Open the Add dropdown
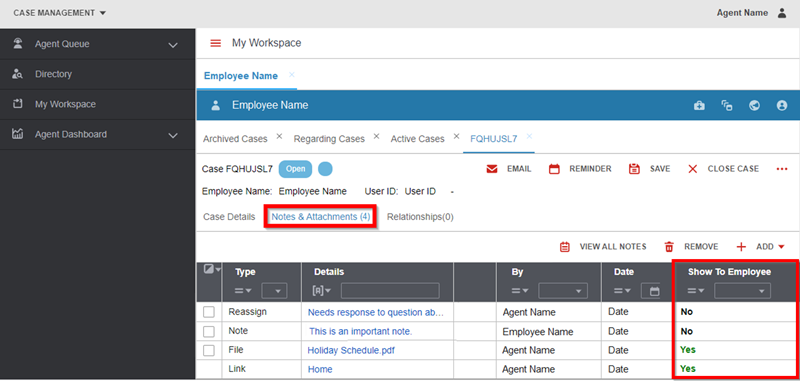The height and width of the screenshot is (381, 800). coord(760,247)
